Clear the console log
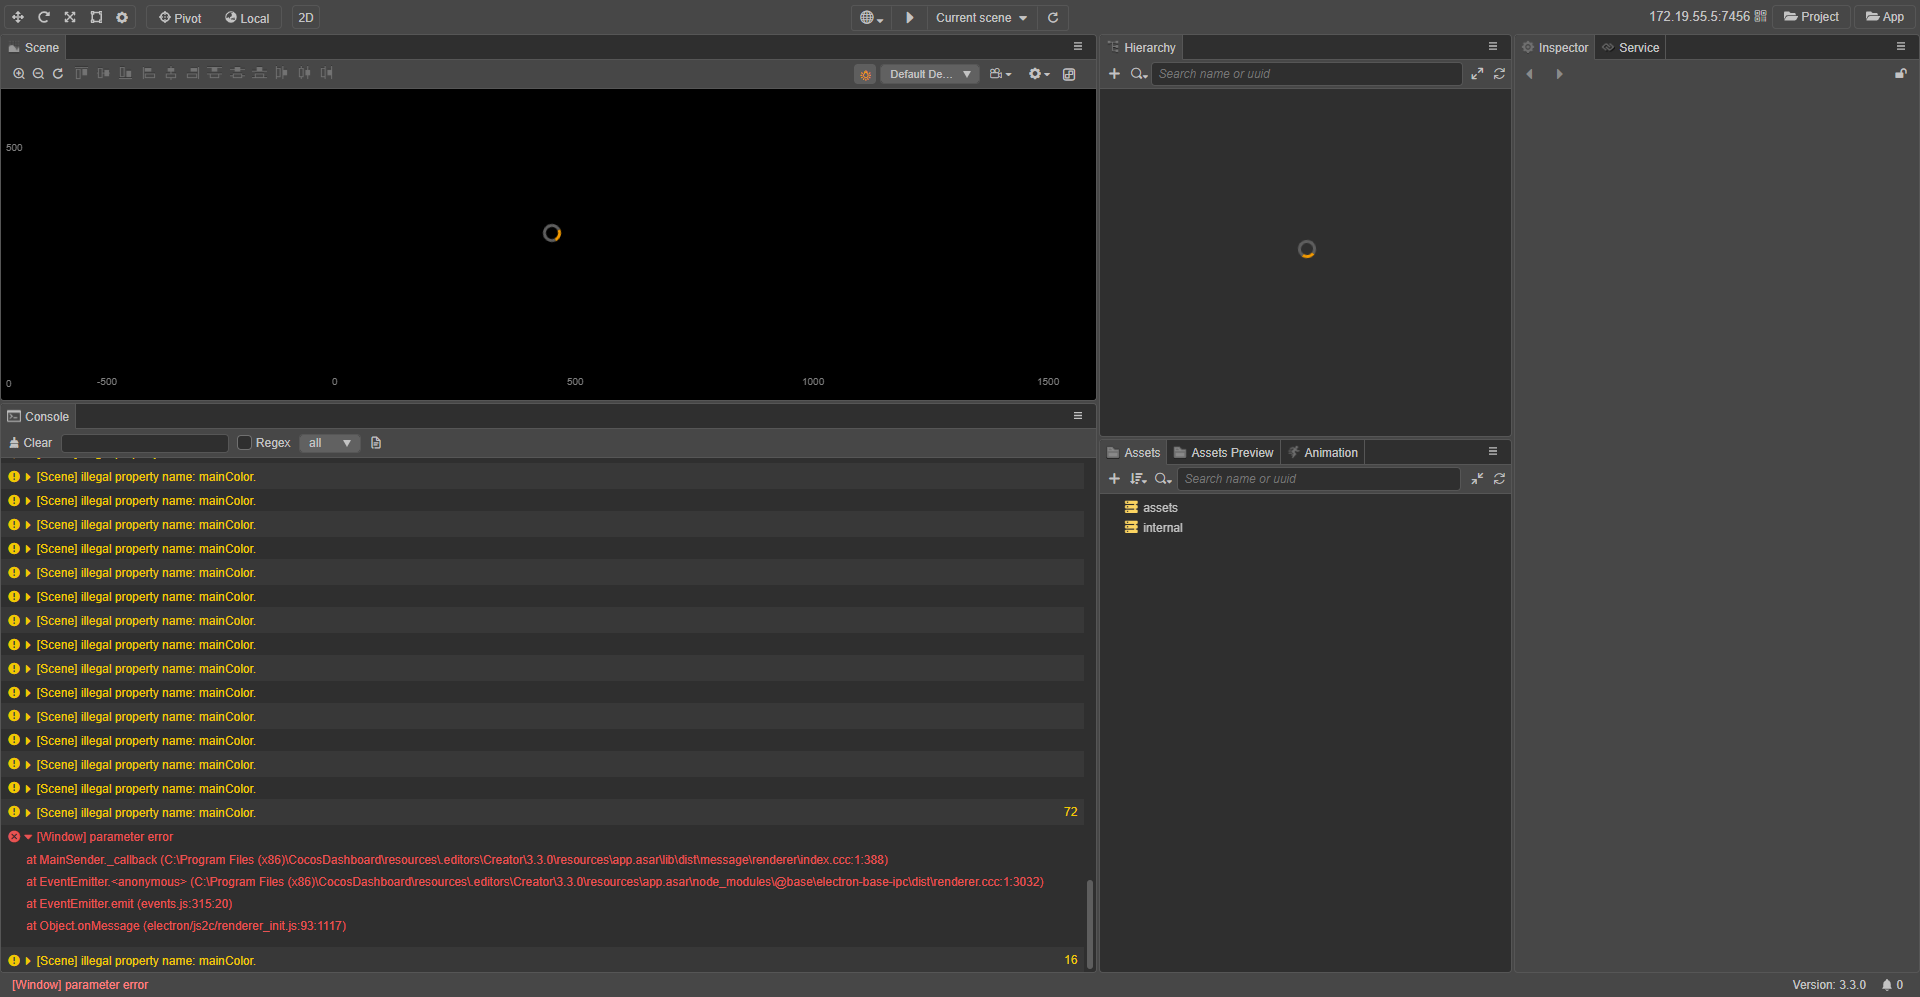This screenshot has height=997, width=1920. tap(30, 442)
